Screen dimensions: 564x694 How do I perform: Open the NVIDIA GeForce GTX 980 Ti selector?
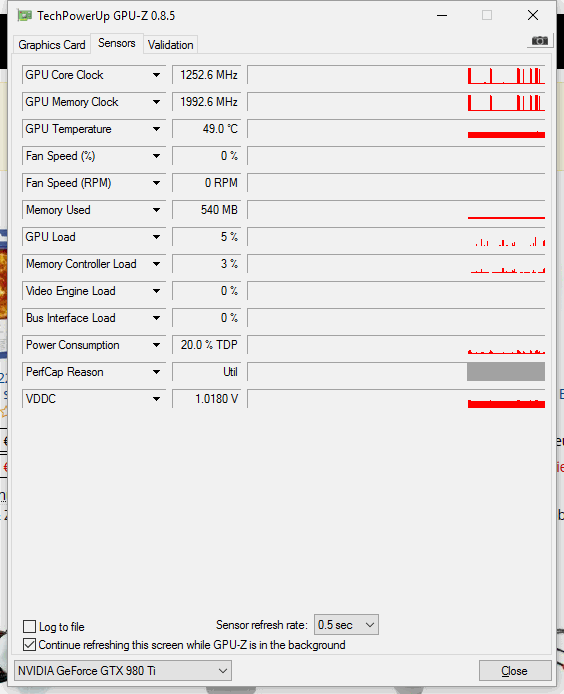click(123, 671)
